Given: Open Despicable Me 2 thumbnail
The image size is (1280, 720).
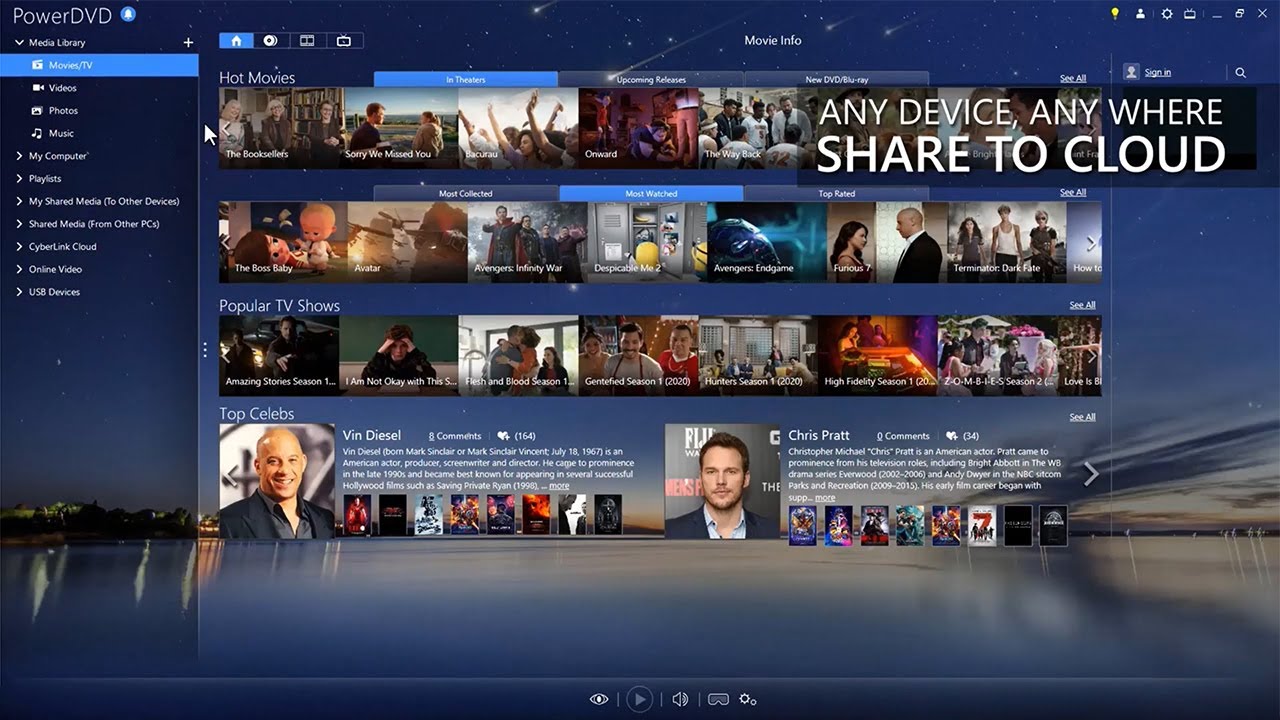Looking at the screenshot, I should click(x=647, y=242).
